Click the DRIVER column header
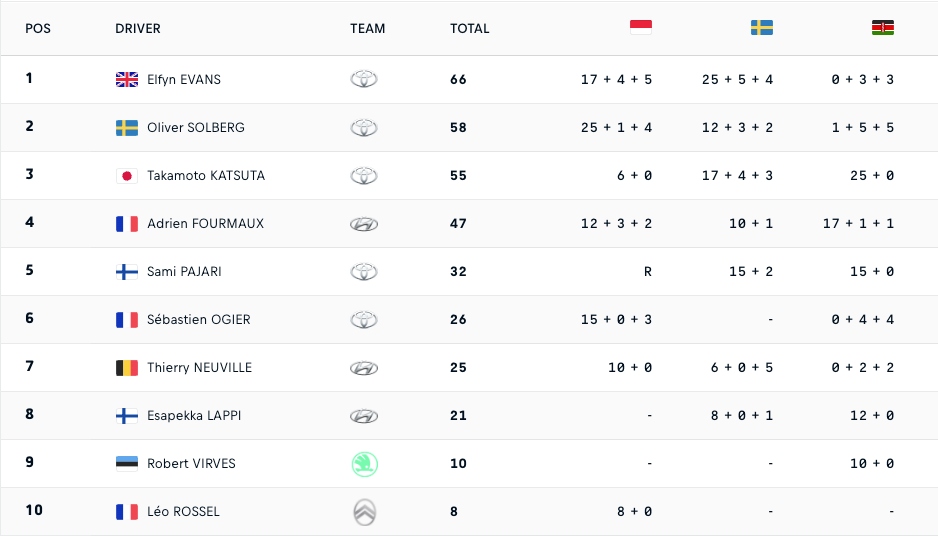This screenshot has width=938, height=536. 138,29
